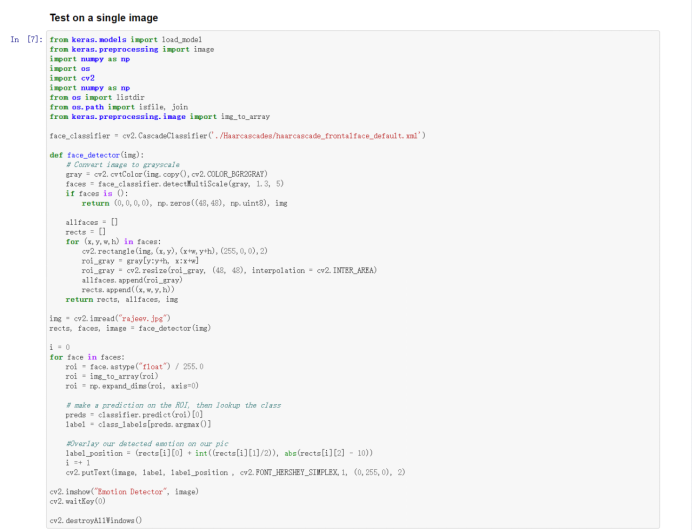Viewport: 692px width, 530px height.
Task: Click the label_position assignment line
Action: (x=219, y=453)
